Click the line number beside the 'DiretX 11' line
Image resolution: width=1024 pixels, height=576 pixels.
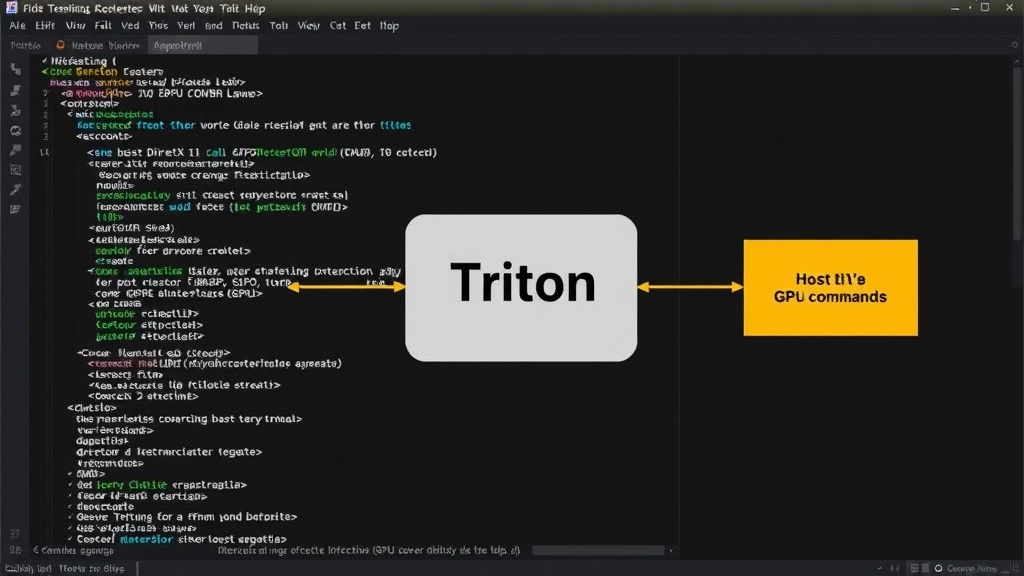pos(44,152)
